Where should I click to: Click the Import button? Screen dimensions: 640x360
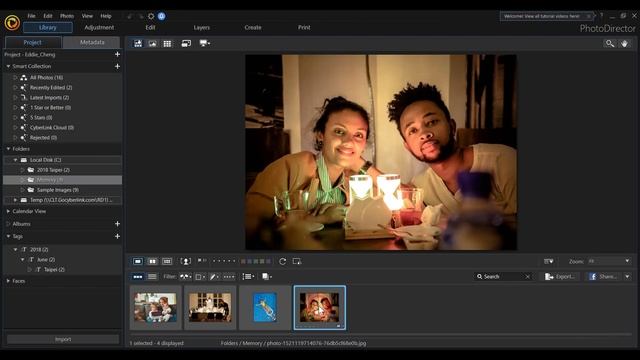tap(63, 339)
